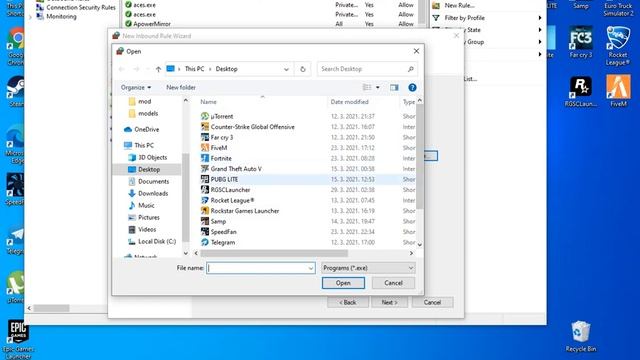Open the Programs (*.exe) file type dropdown
Image resolution: width=640 pixels, height=360 pixels.
pos(368,268)
